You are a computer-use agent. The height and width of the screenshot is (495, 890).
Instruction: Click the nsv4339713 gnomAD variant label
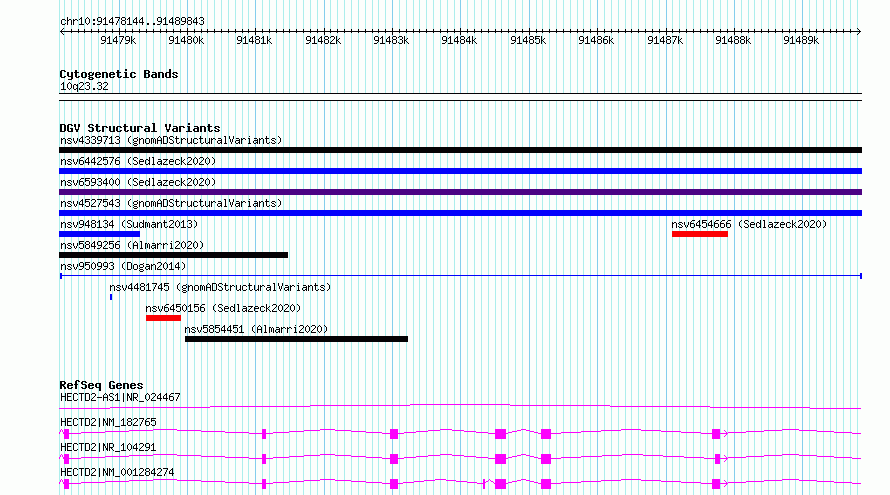(x=170, y=140)
